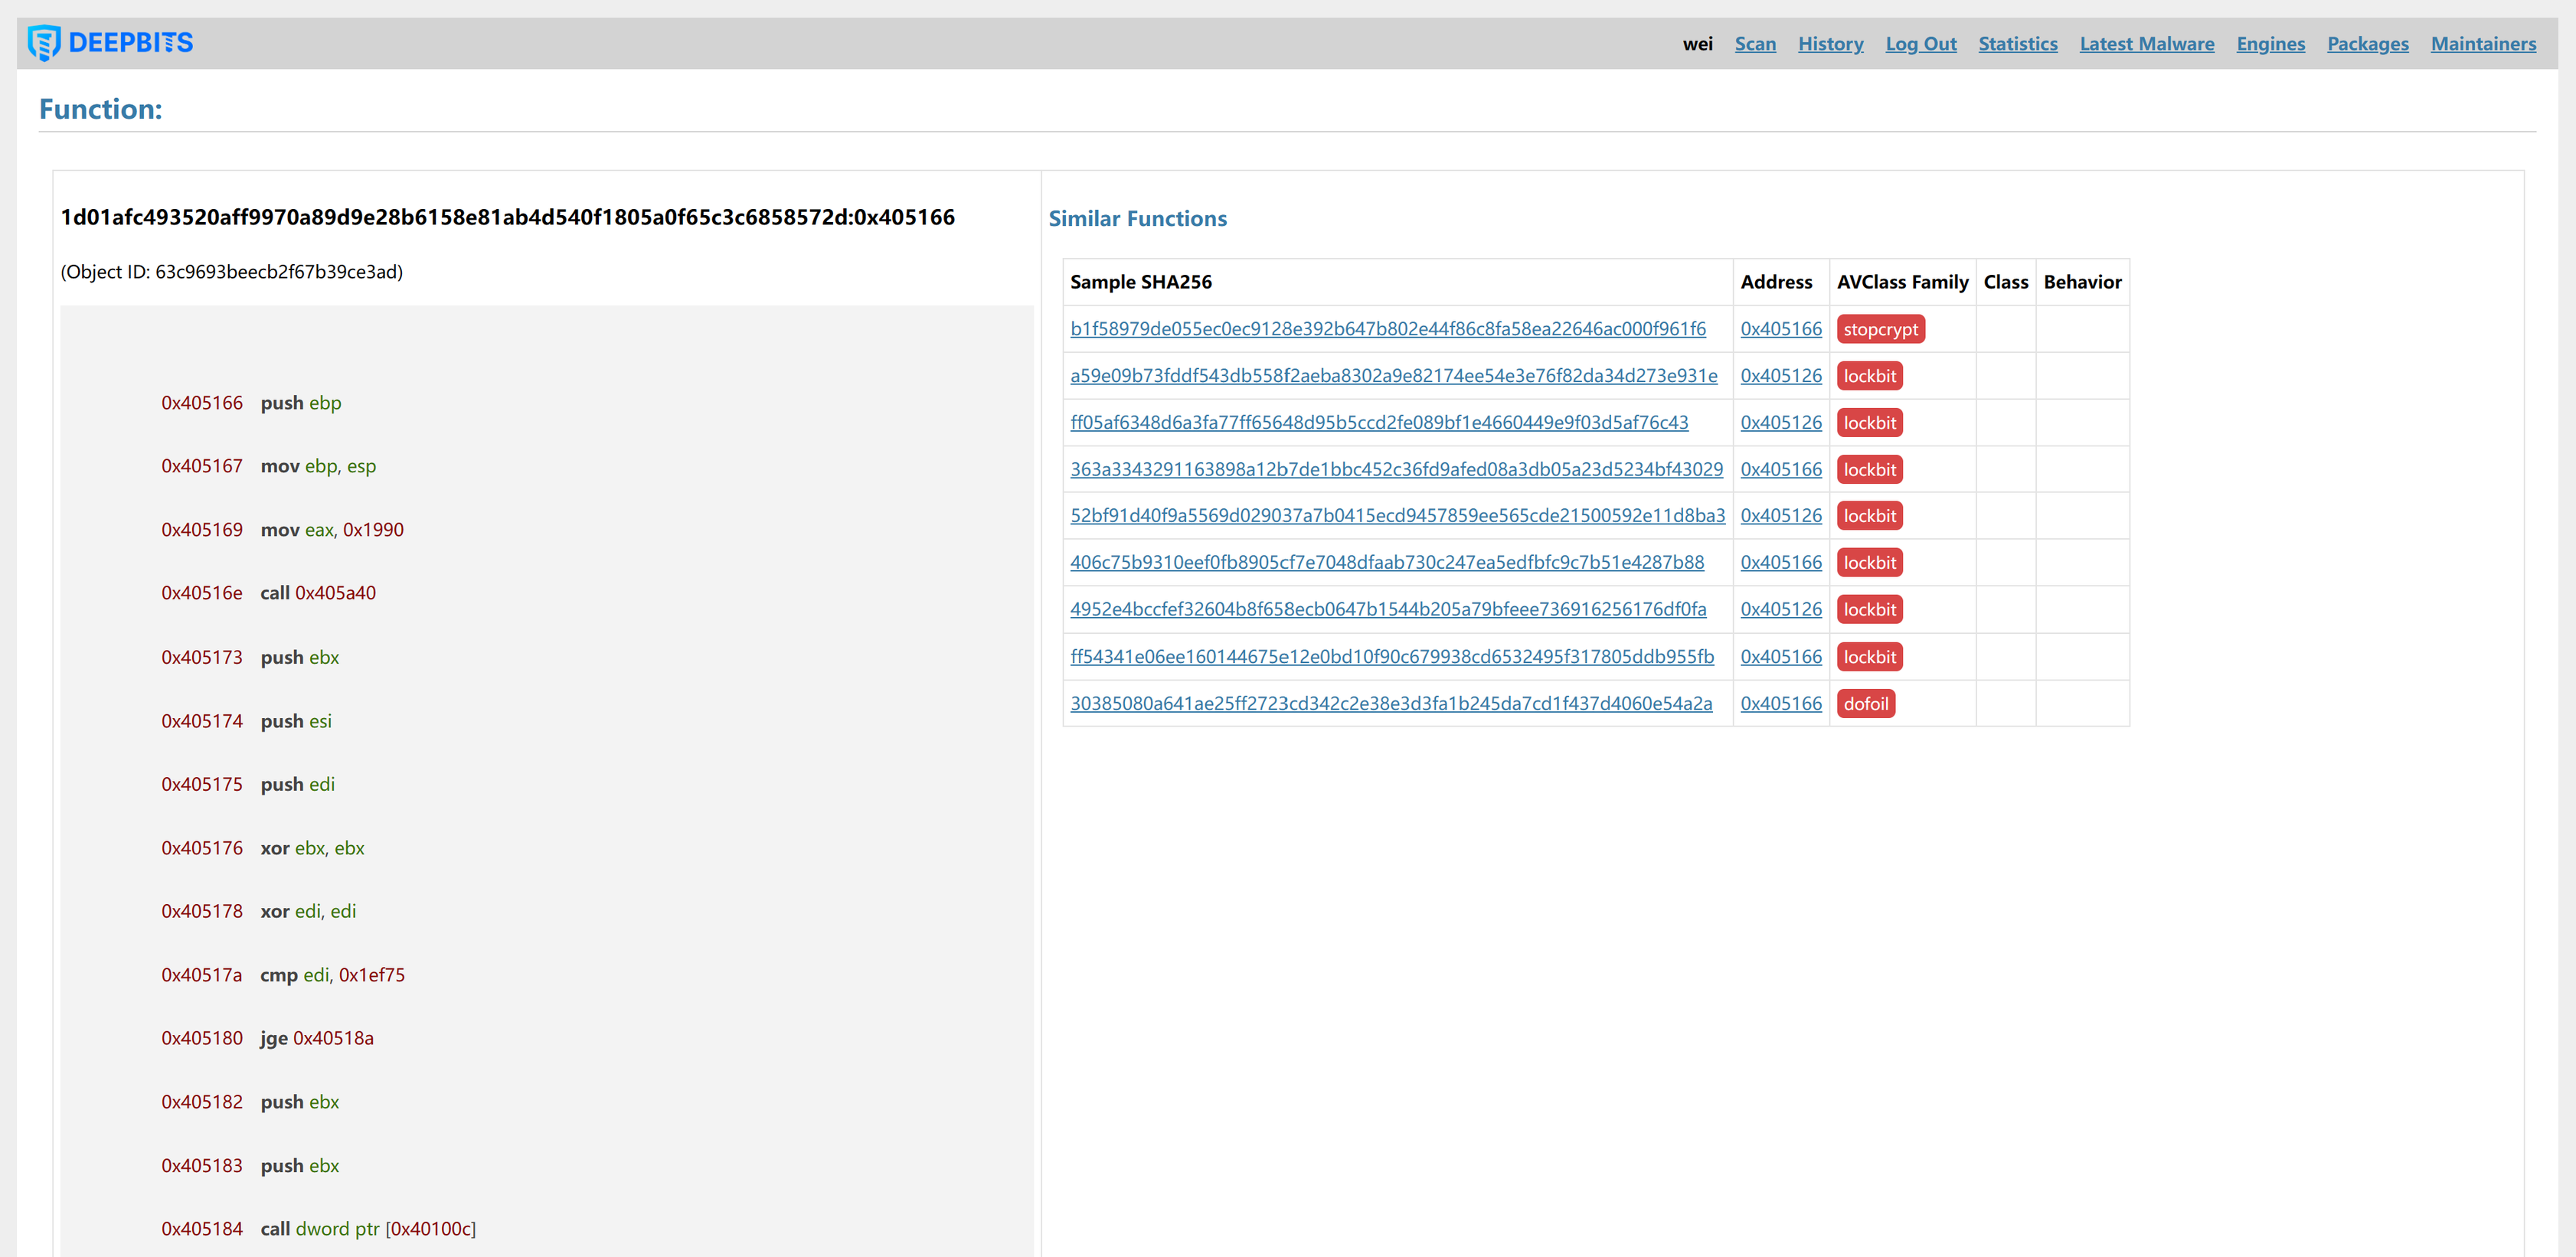The width and height of the screenshot is (2576, 1257).
Task: Click the Deepbits shield logo icon
Action: tap(44, 43)
